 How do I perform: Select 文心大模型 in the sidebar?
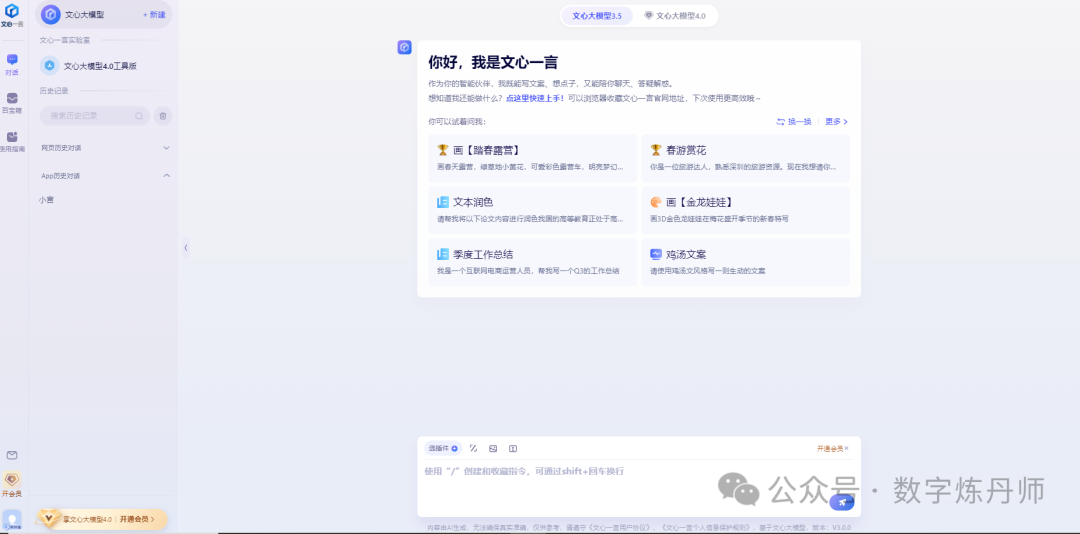click(103, 14)
